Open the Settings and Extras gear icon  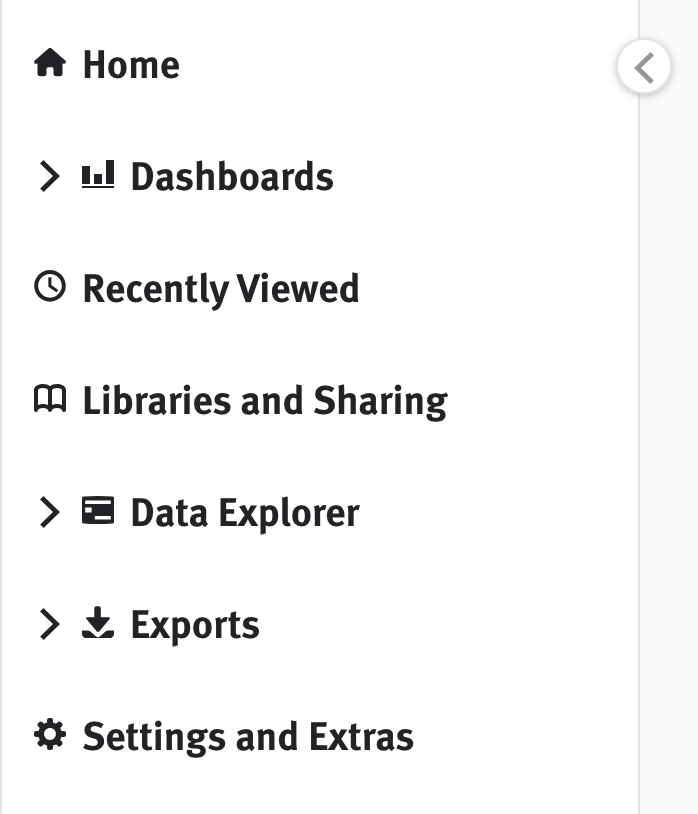49,736
